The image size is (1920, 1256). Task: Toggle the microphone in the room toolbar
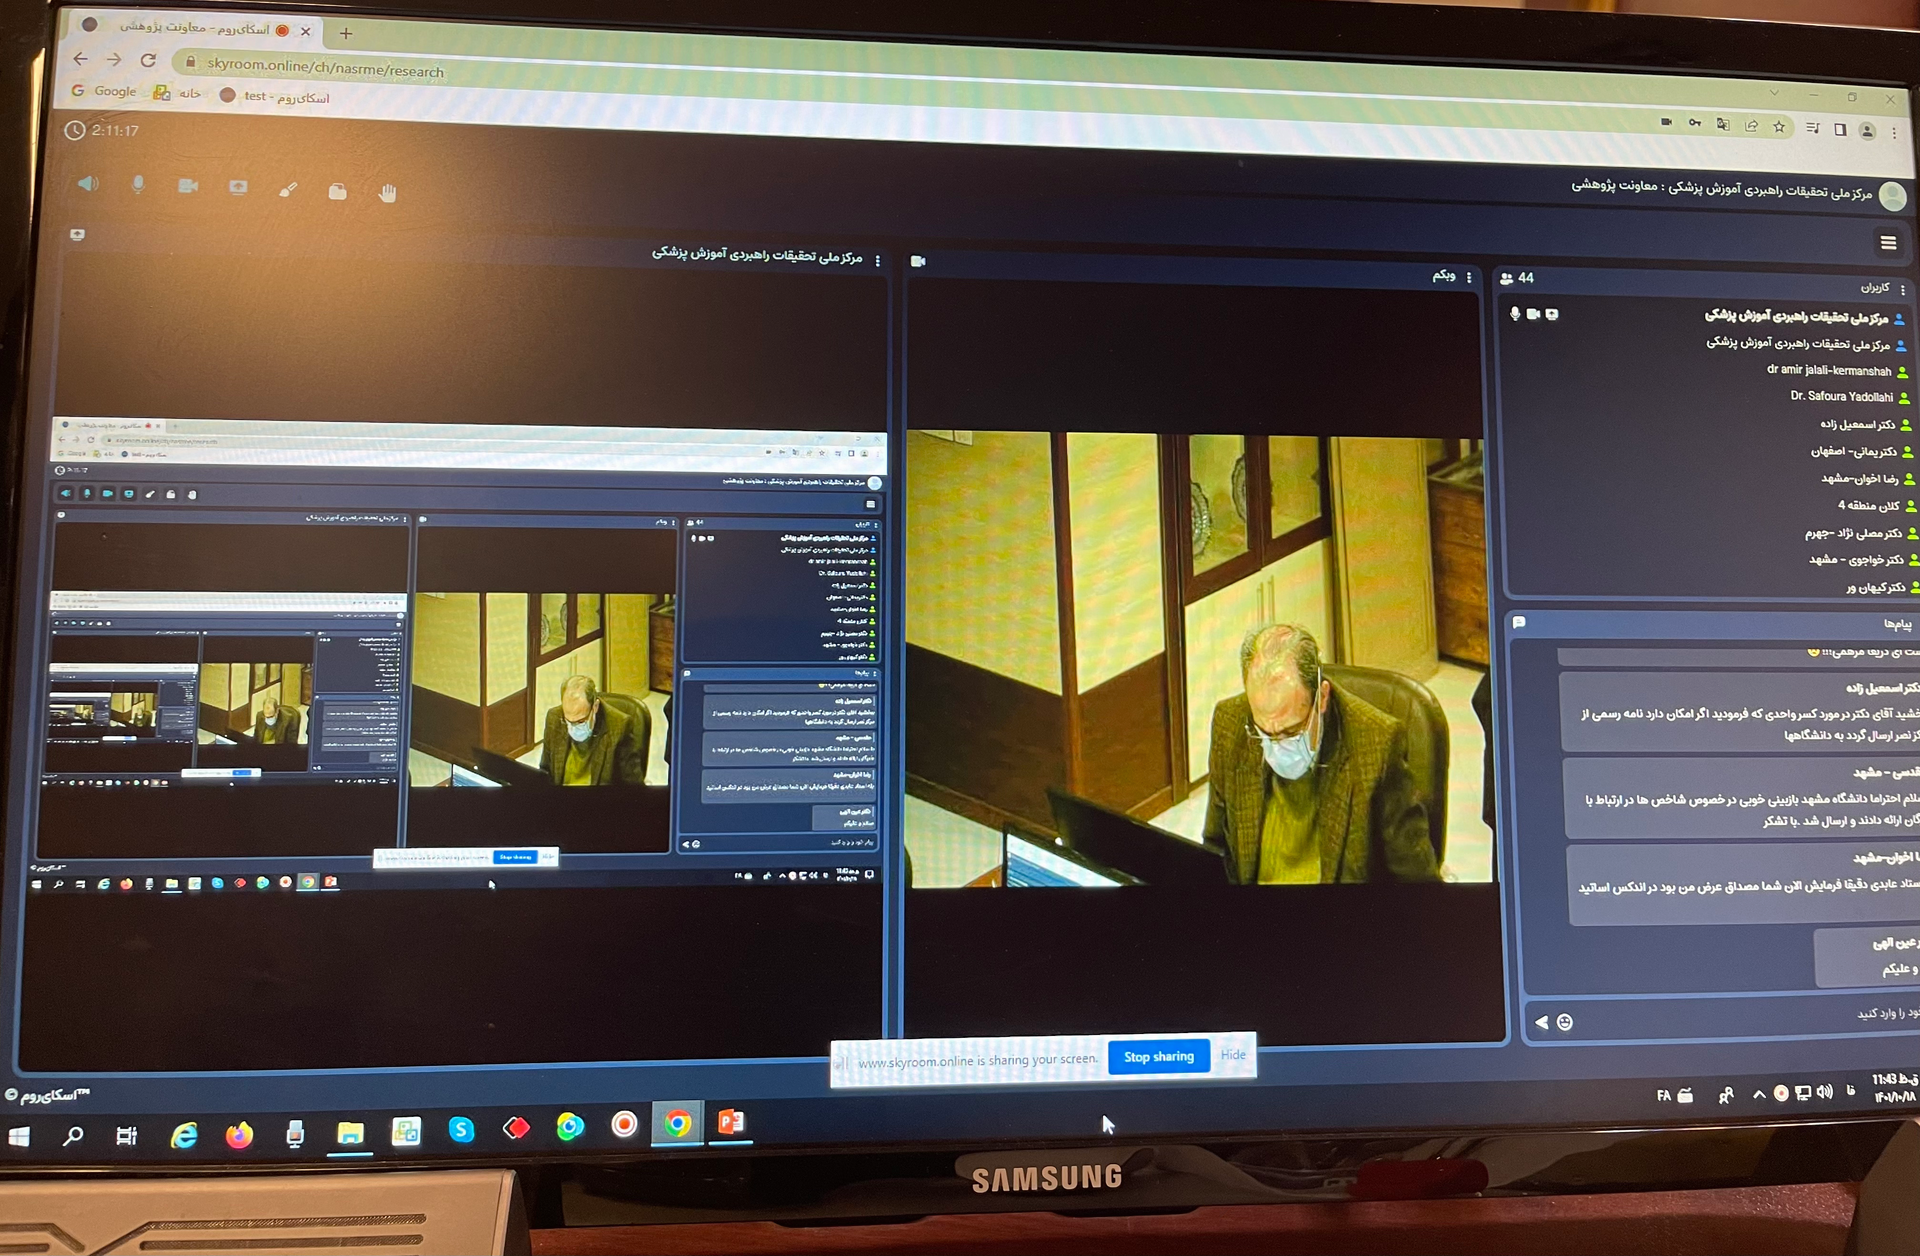coord(138,185)
